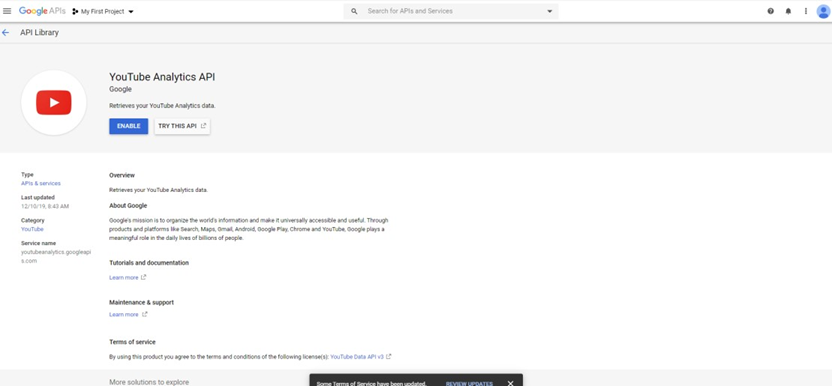Open the YouTube category link

[32, 229]
